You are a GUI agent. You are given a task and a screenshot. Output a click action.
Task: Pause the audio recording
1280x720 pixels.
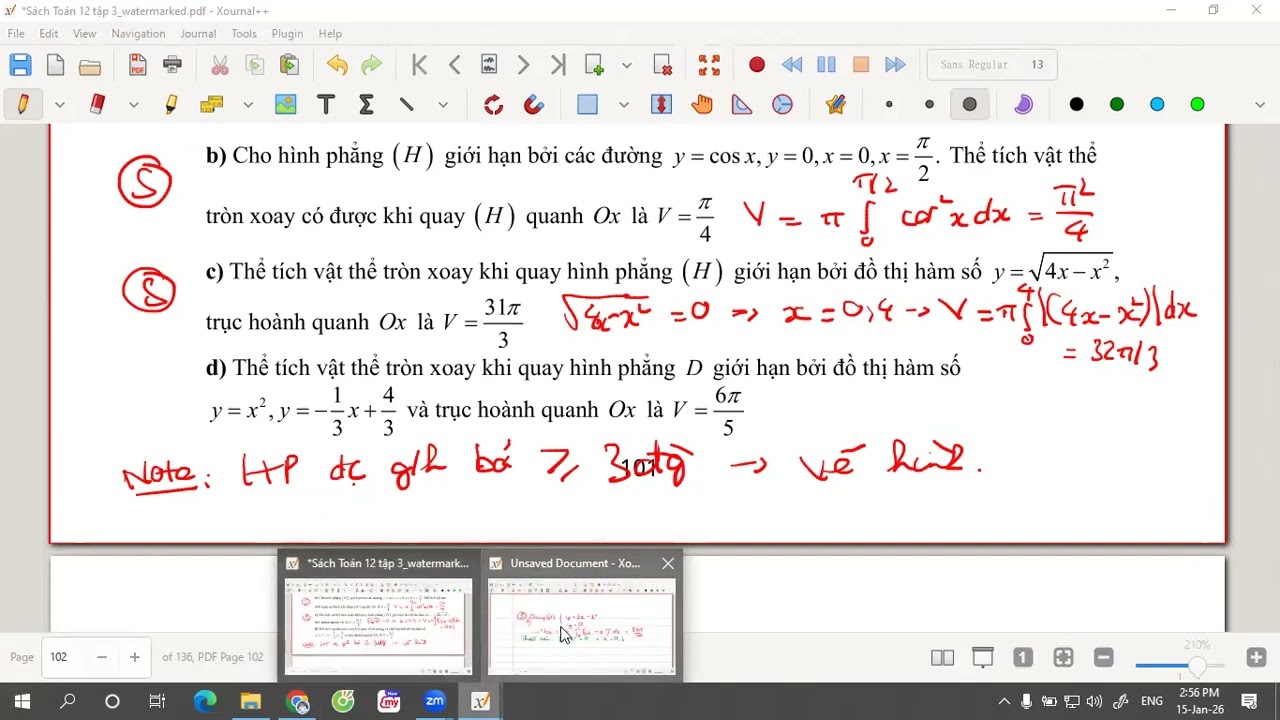(x=826, y=65)
